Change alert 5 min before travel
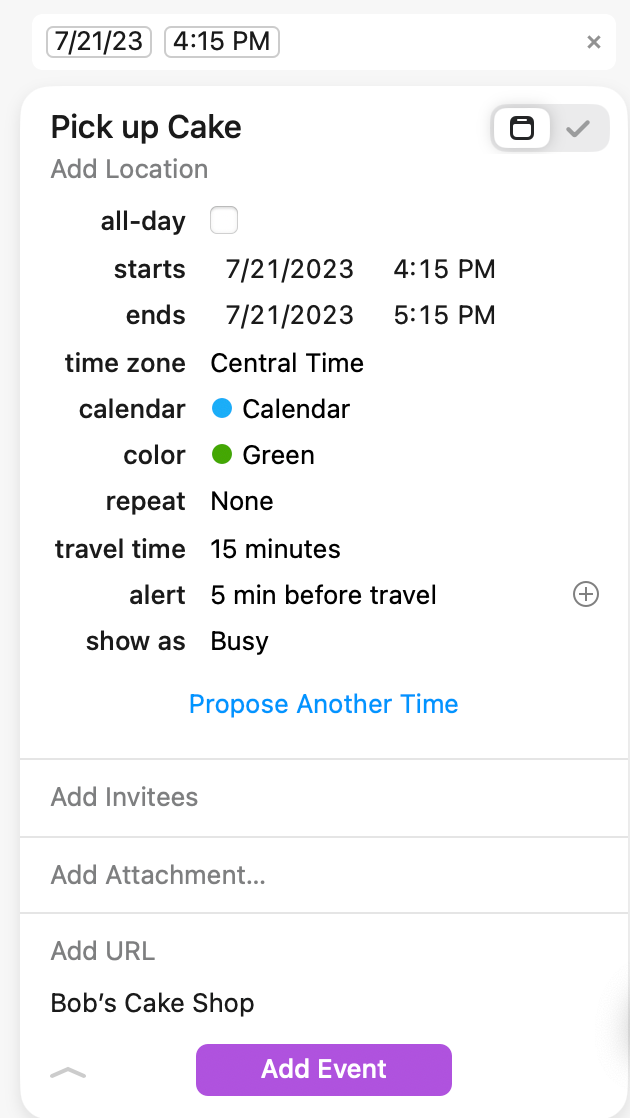This screenshot has height=1118, width=630. pyautogui.click(x=323, y=595)
